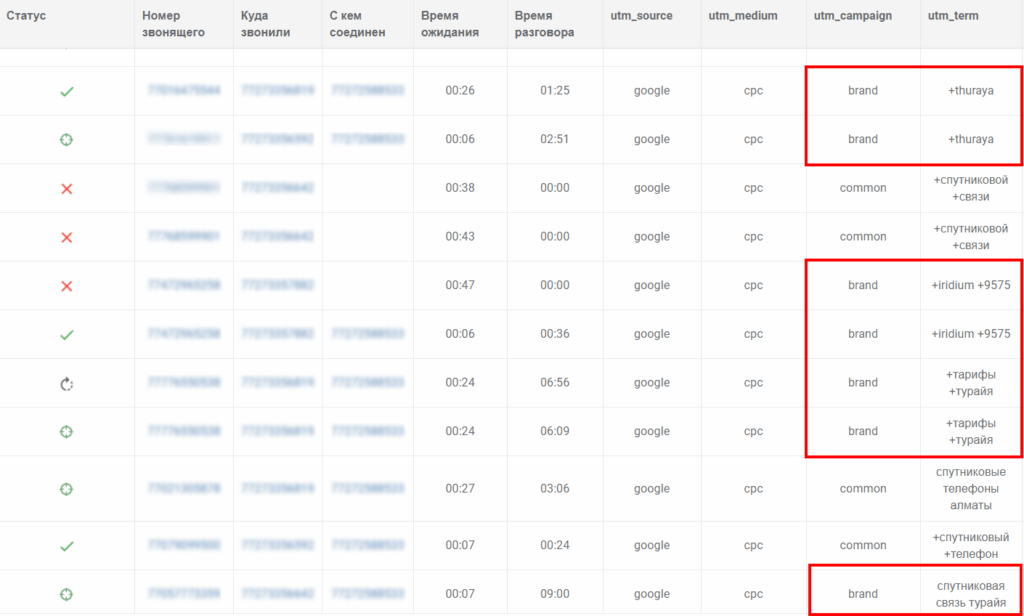Image resolution: width=1024 pixels, height=616 pixels.
Task: Click the Время разговора column header
Action: pyautogui.click(x=545, y=24)
